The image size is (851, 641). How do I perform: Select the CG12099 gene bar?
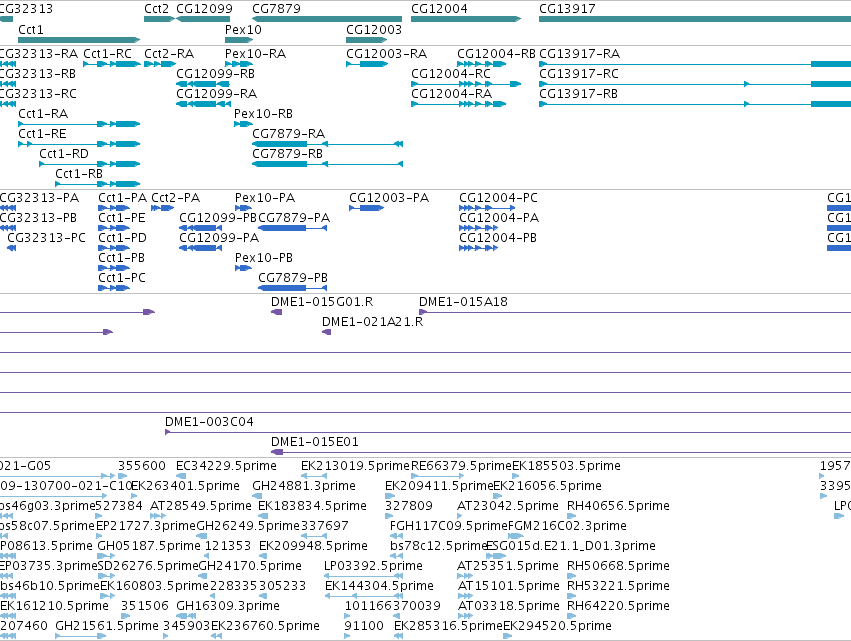click(204, 19)
